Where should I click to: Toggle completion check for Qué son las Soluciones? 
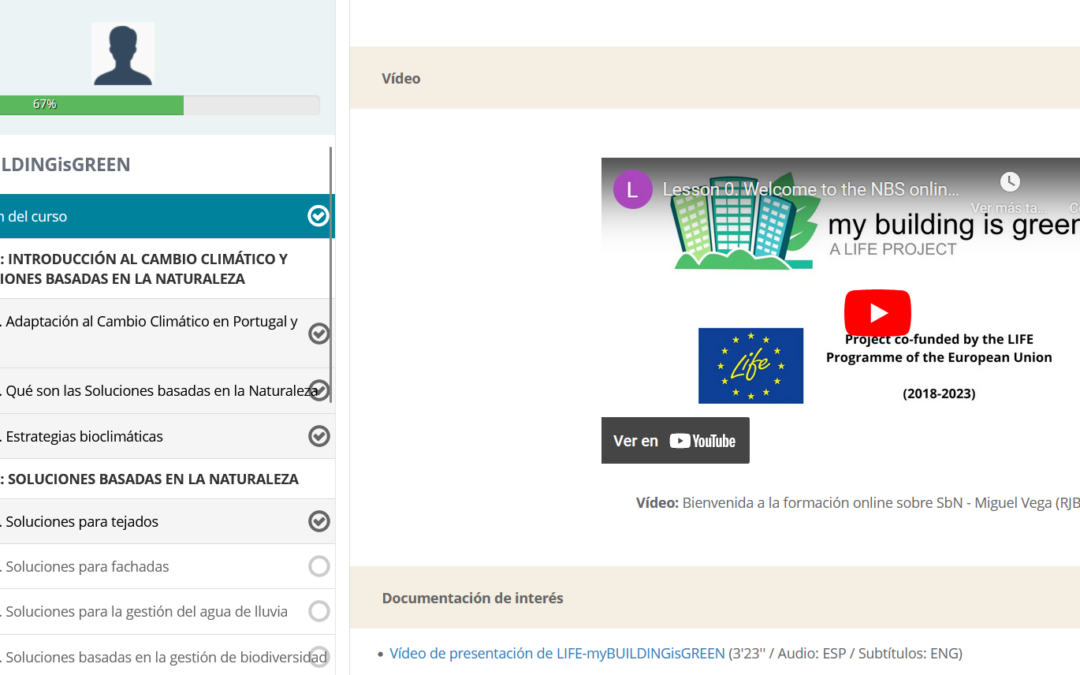point(319,390)
